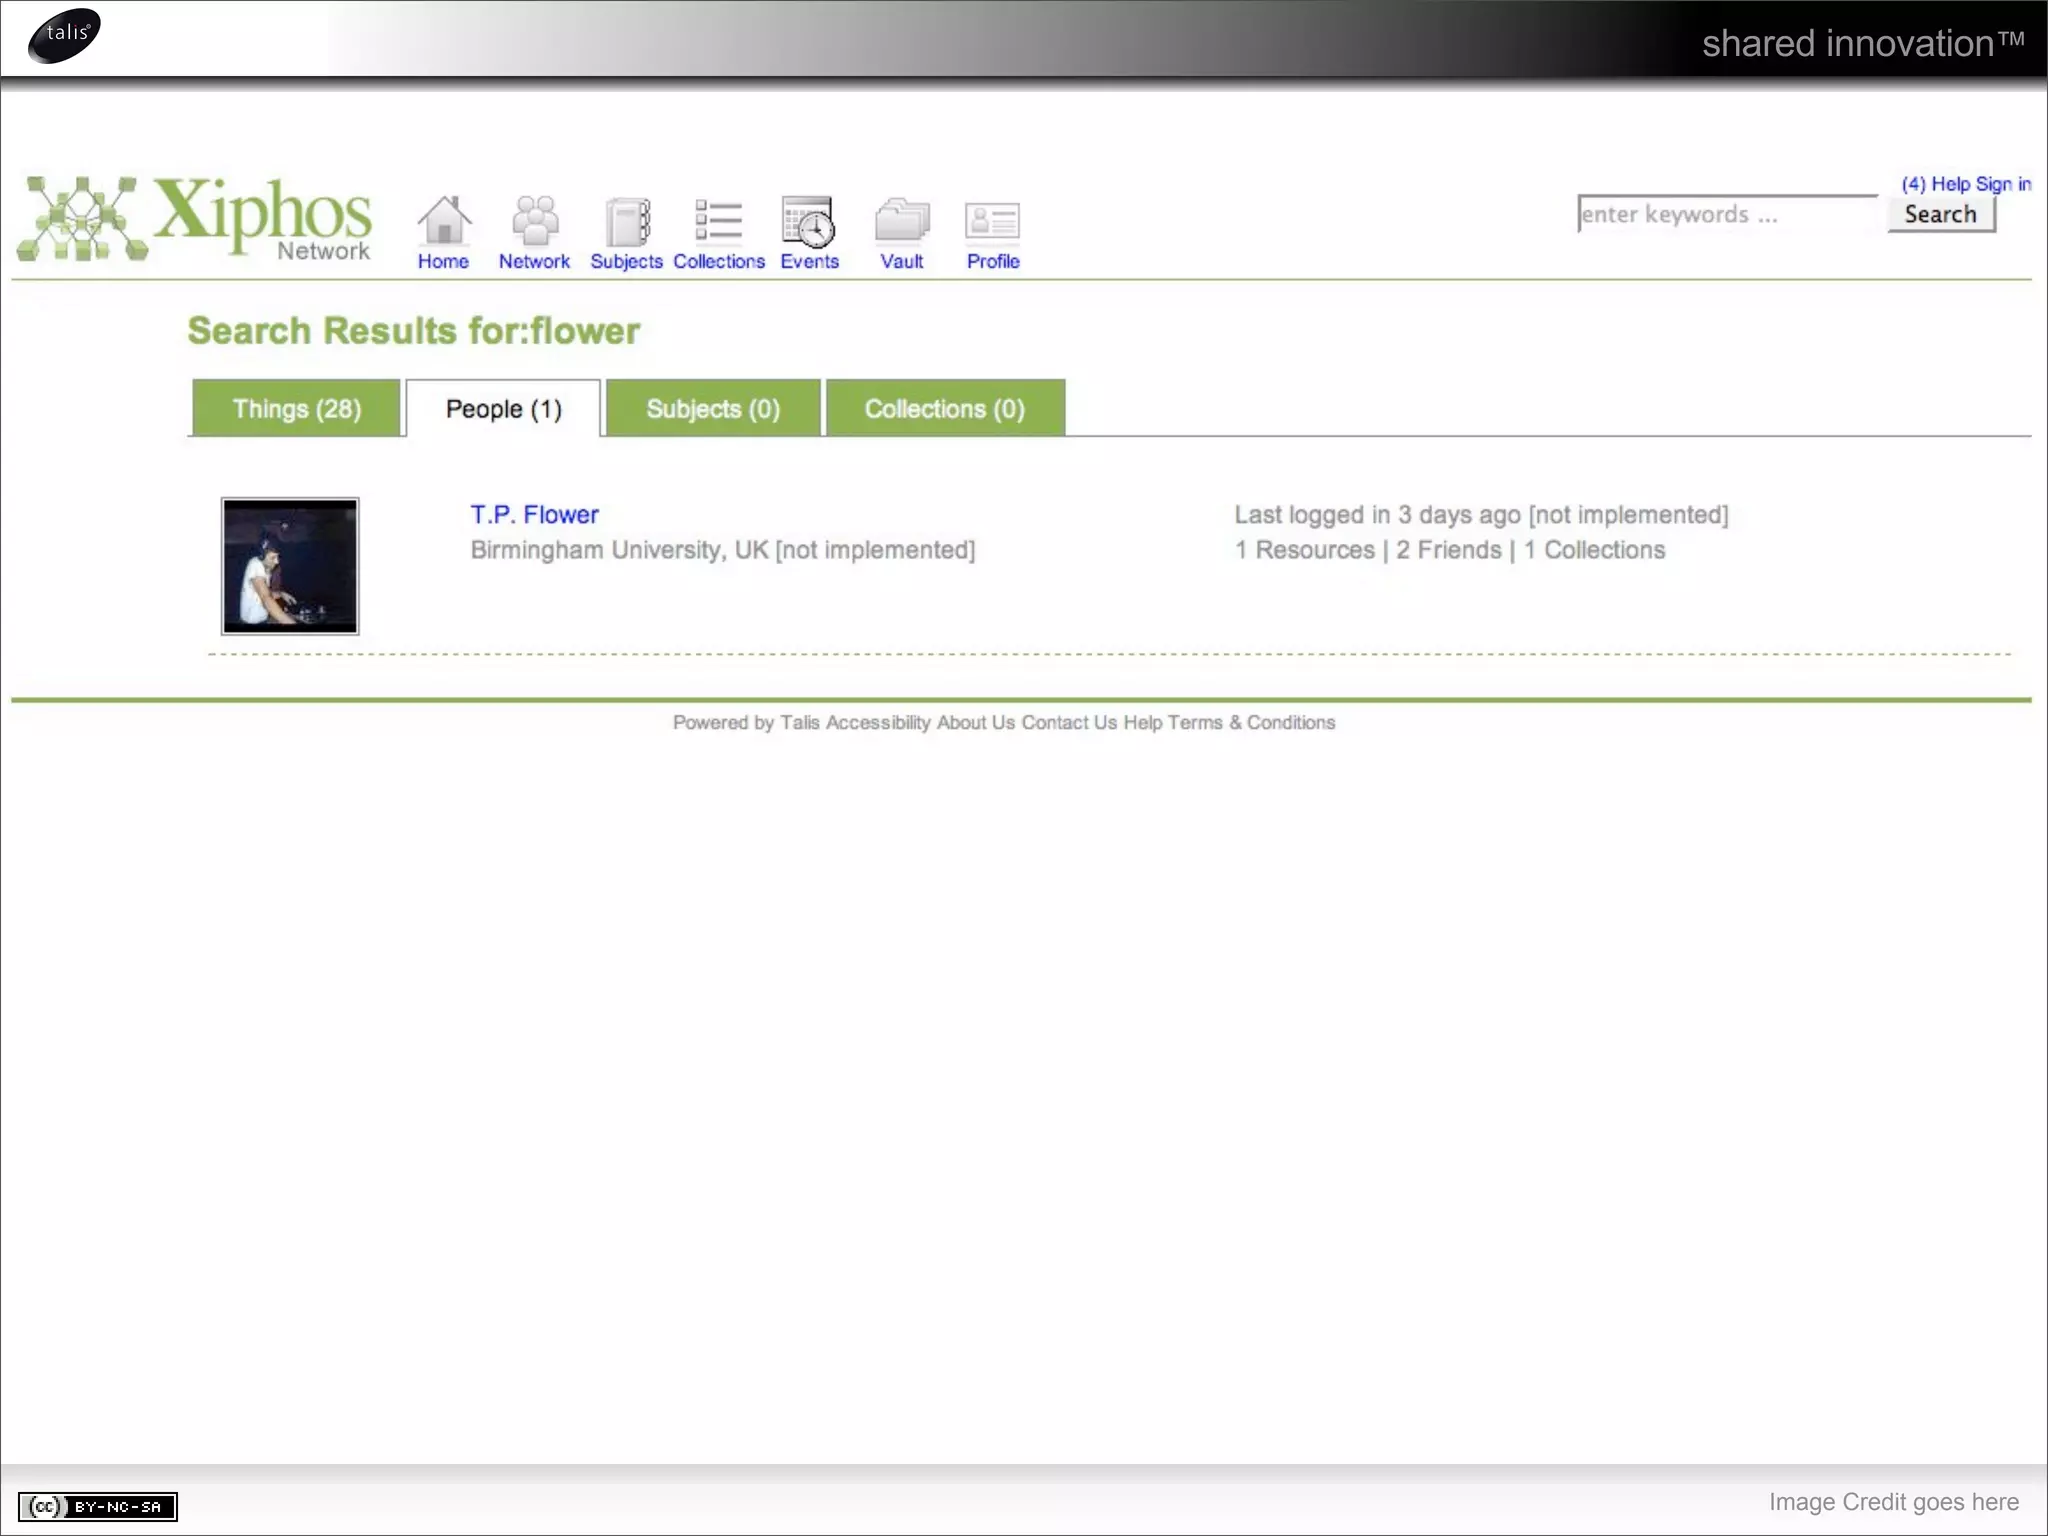
Task: Open the Events calendar clock icon
Action: tap(808, 221)
